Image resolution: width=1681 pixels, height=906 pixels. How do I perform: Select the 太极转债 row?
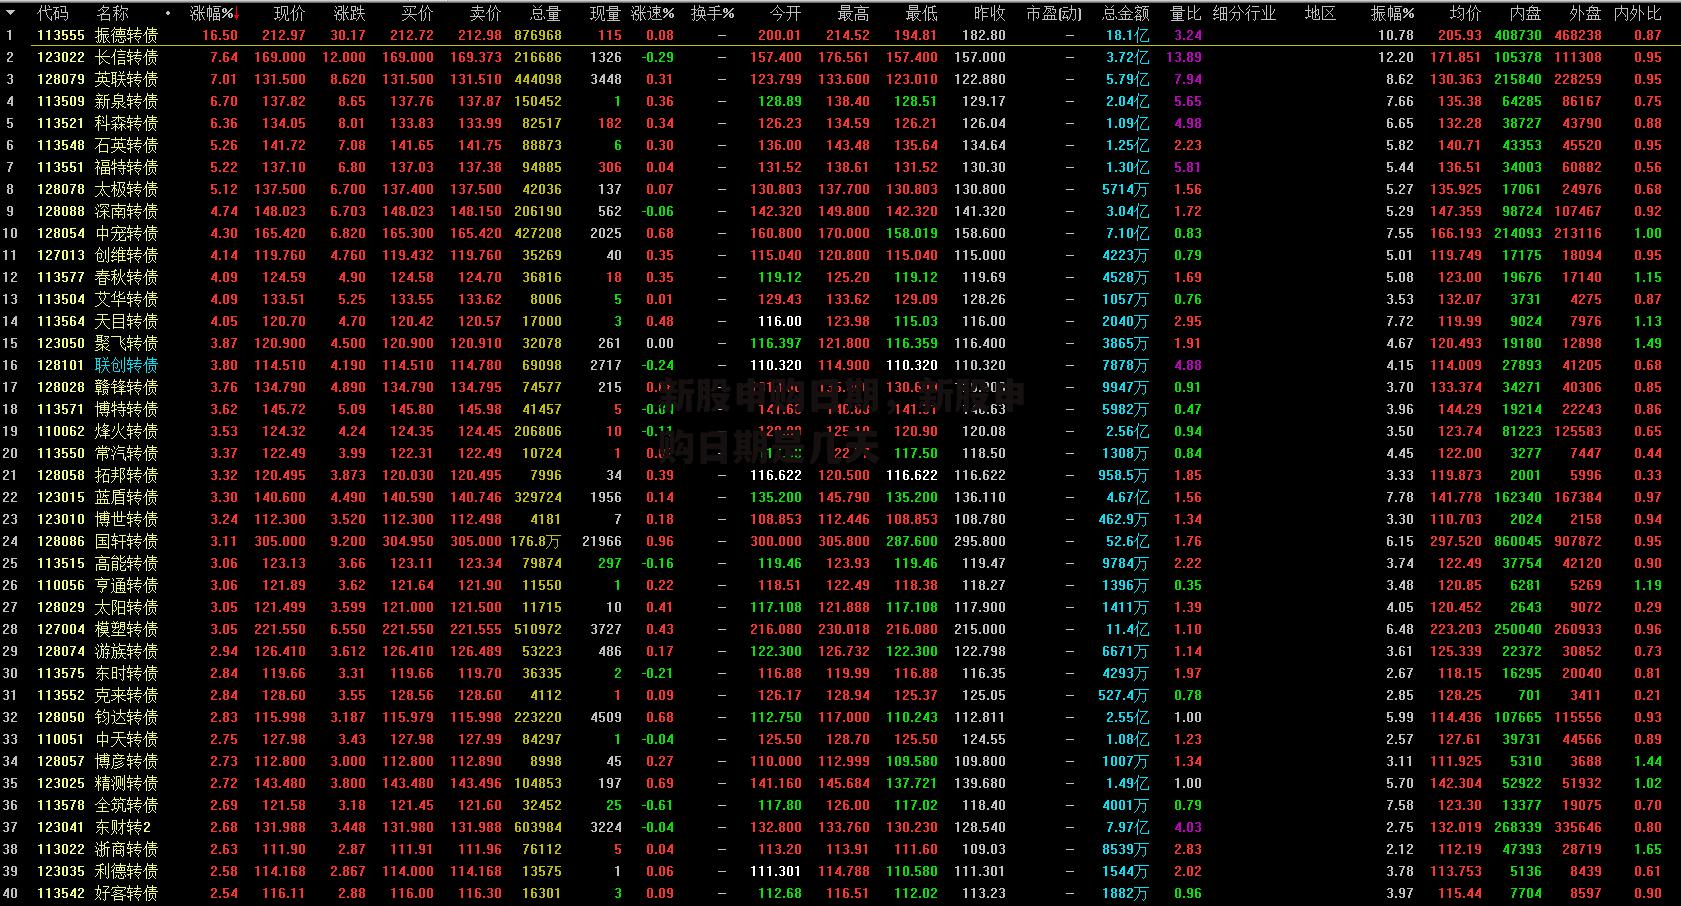(840, 189)
